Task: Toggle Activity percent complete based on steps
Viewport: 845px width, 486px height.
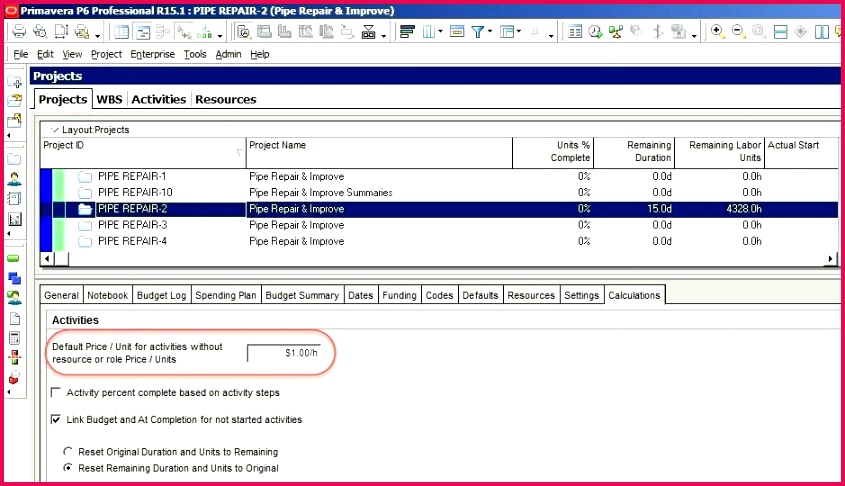Action: 56,392
